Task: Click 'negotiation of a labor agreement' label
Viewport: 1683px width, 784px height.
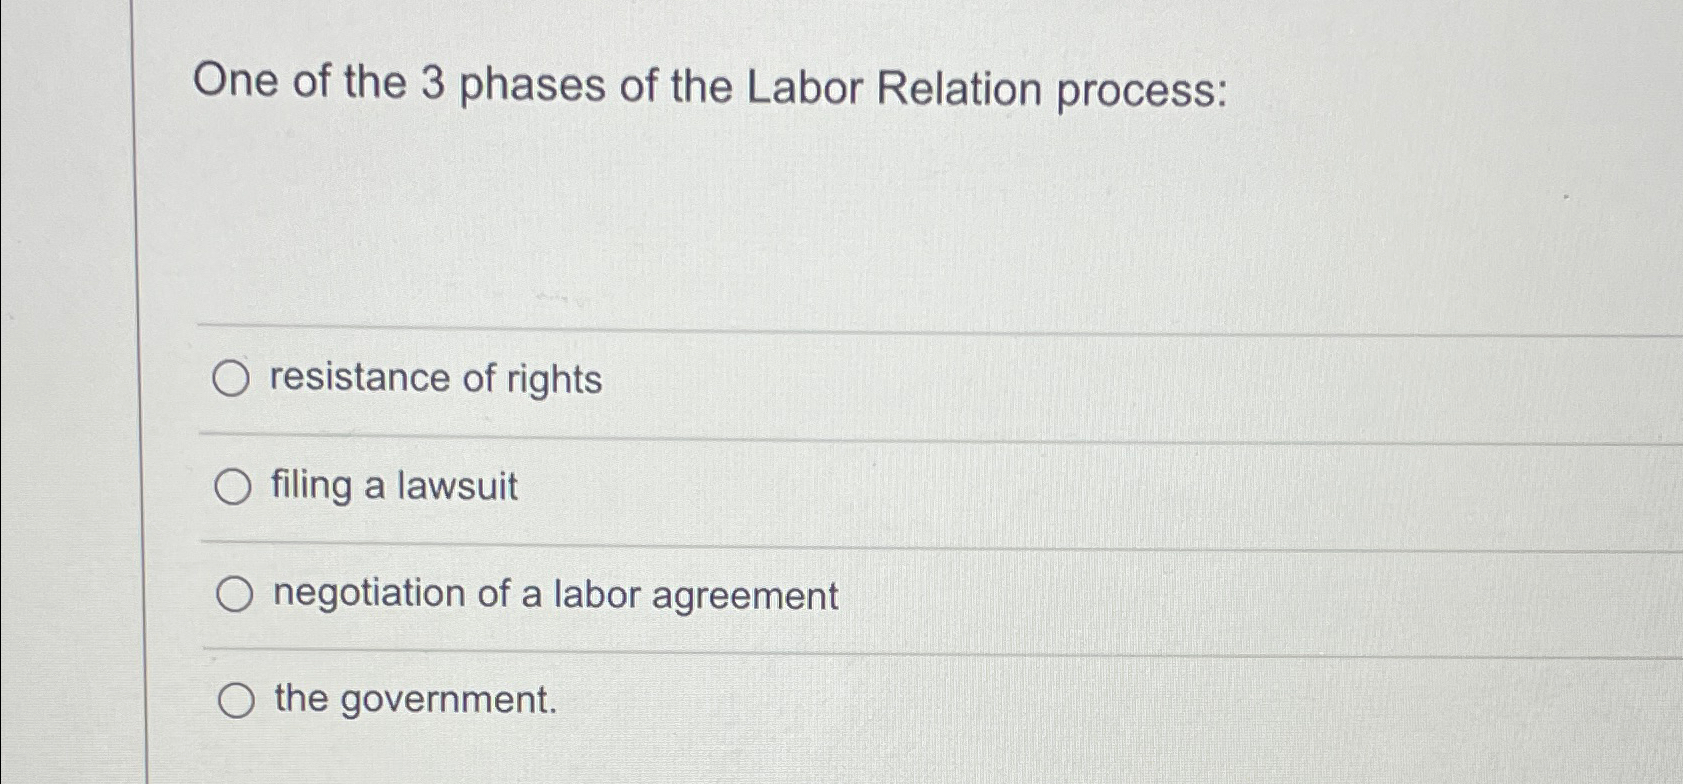Action: pyautogui.click(x=554, y=594)
